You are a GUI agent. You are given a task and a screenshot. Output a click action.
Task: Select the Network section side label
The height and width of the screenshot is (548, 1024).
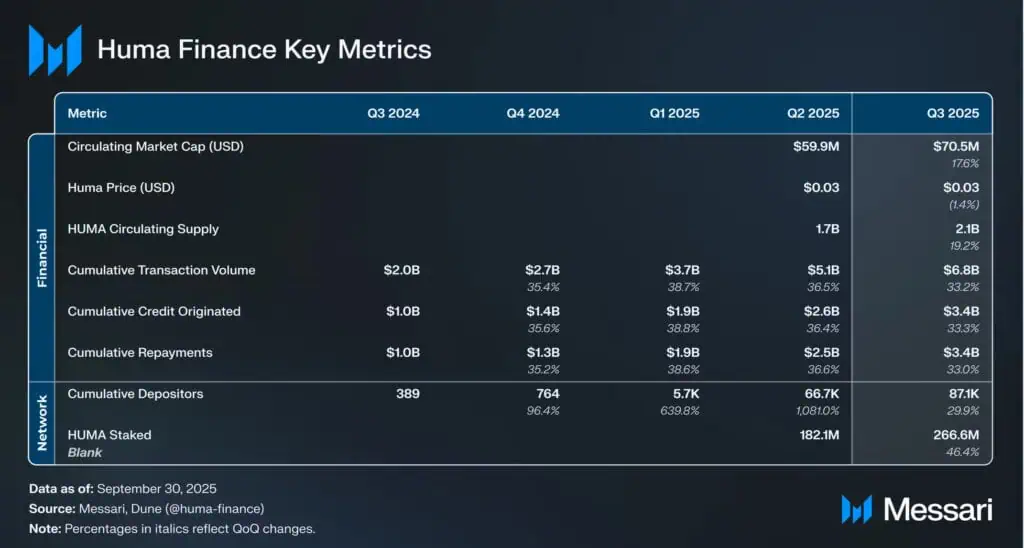[42, 423]
